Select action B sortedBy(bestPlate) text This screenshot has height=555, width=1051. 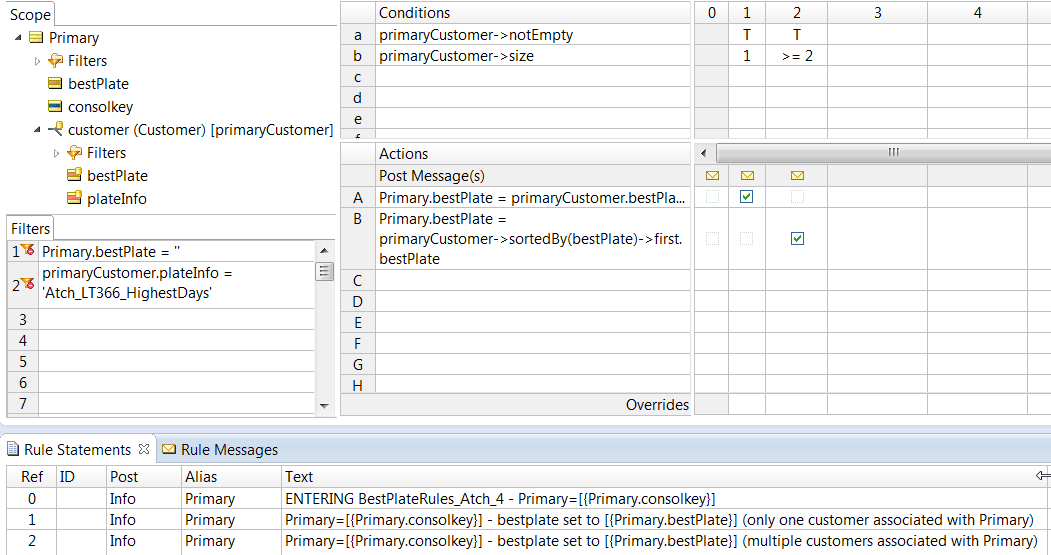click(x=533, y=239)
